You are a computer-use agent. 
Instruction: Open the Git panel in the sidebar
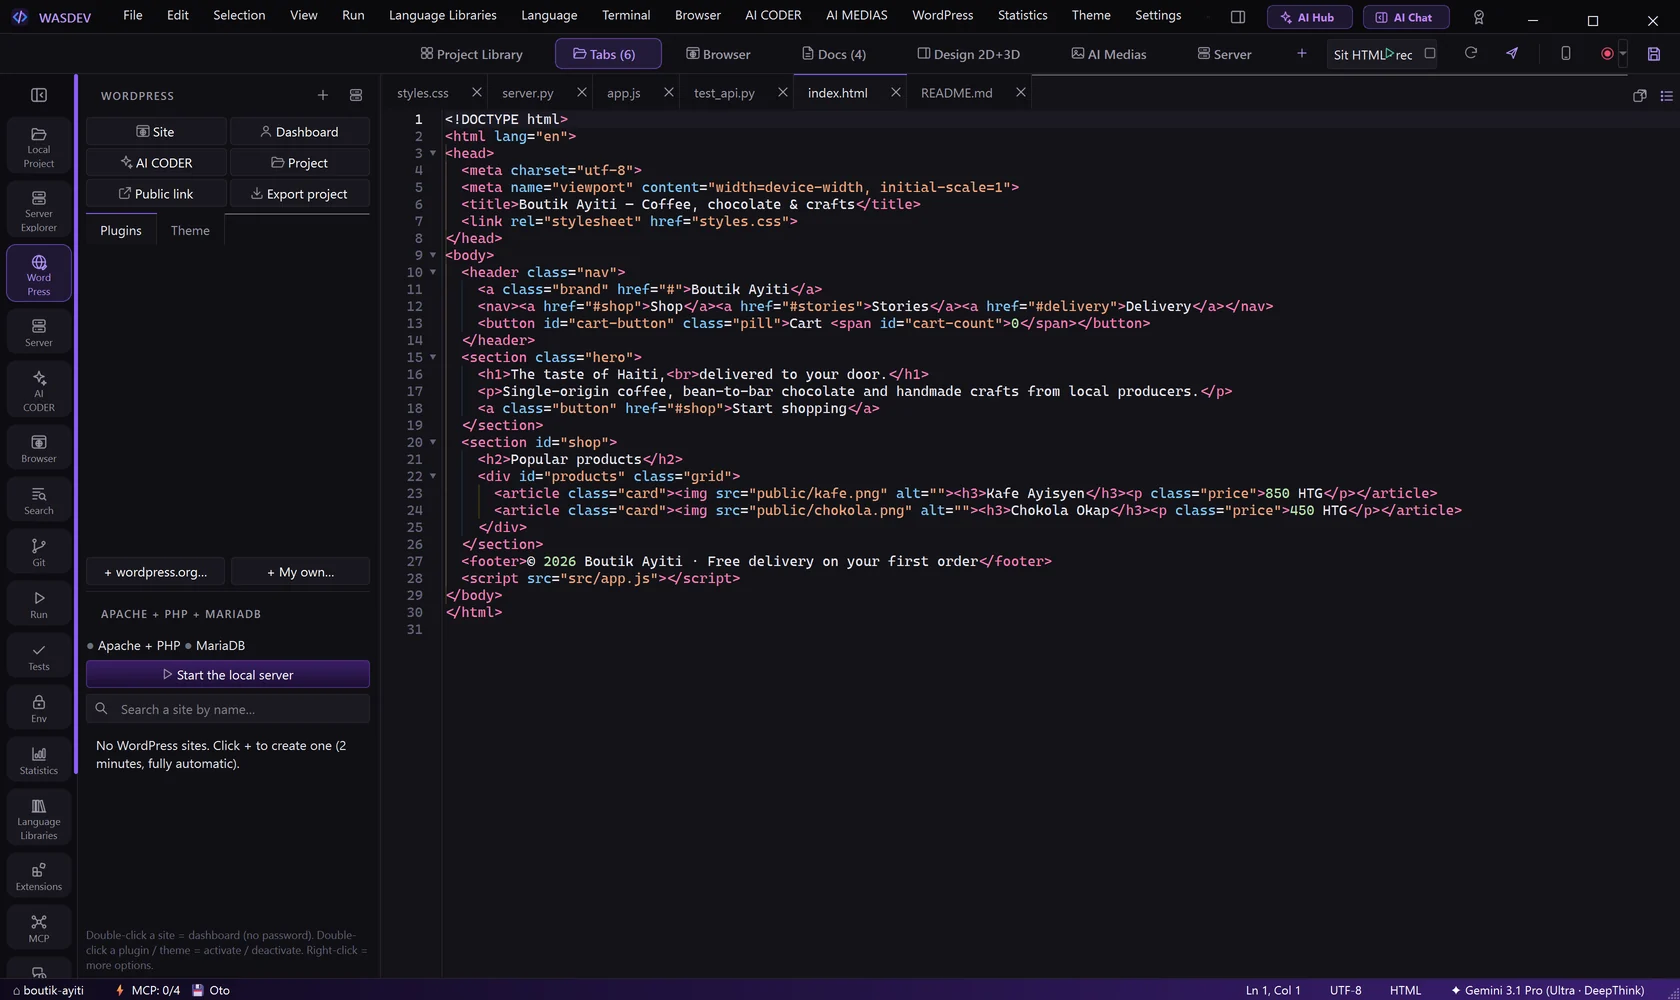[x=39, y=552]
